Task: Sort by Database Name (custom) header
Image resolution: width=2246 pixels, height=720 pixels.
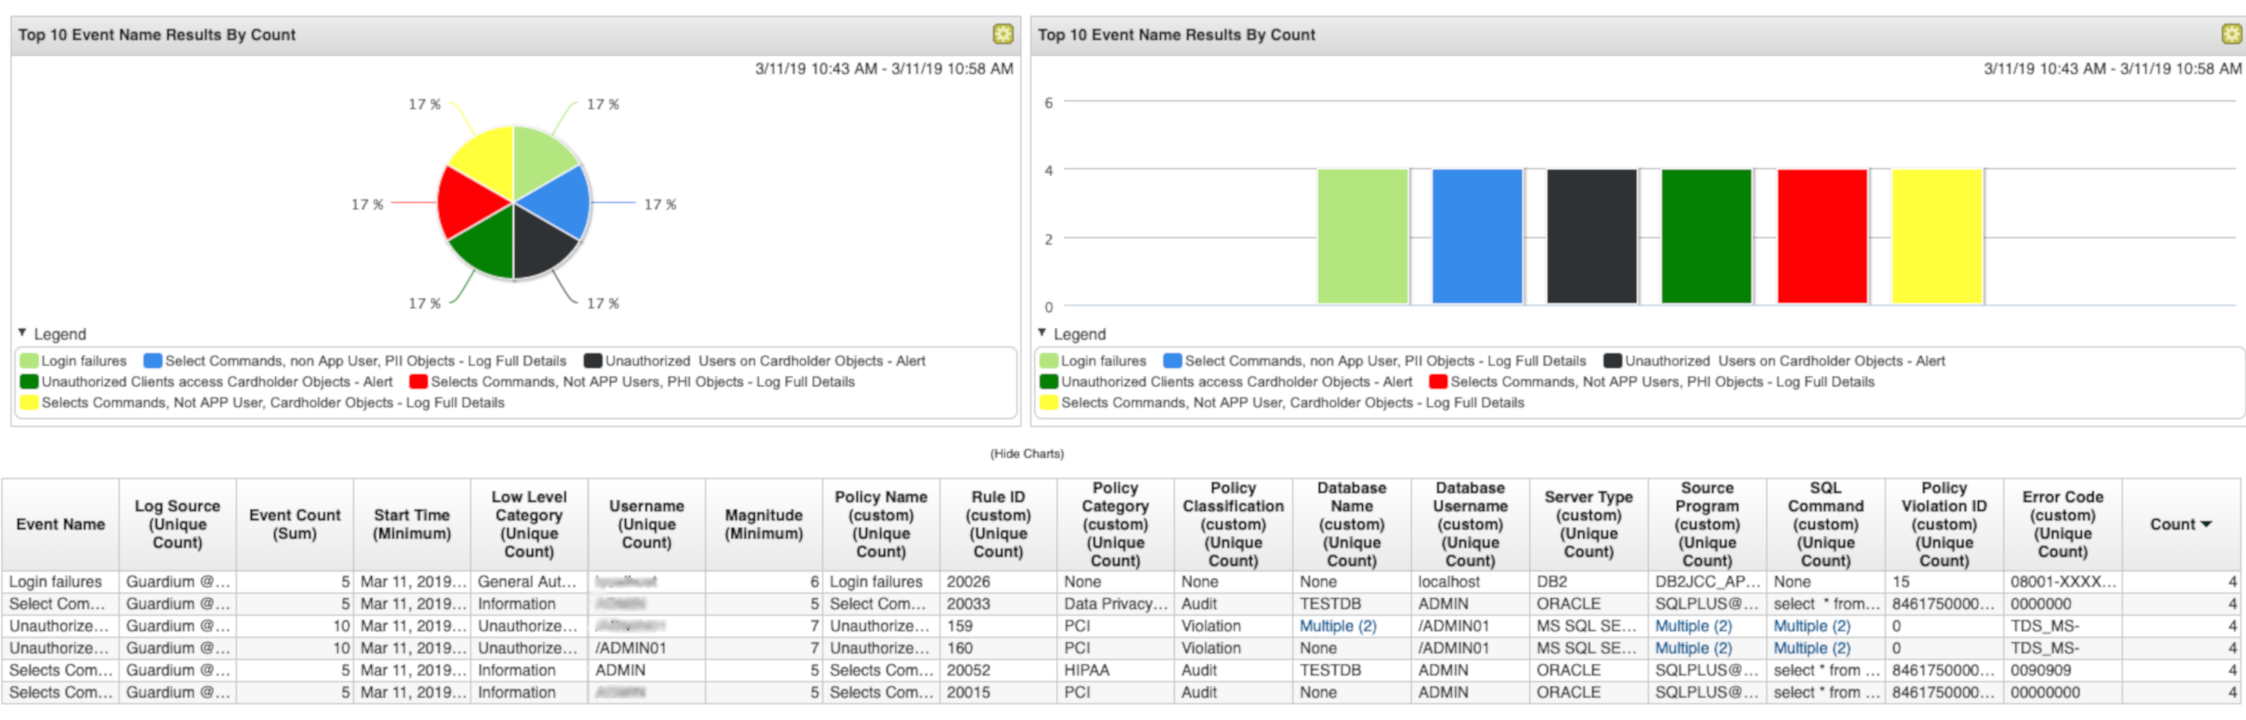Action: coord(1351,524)
